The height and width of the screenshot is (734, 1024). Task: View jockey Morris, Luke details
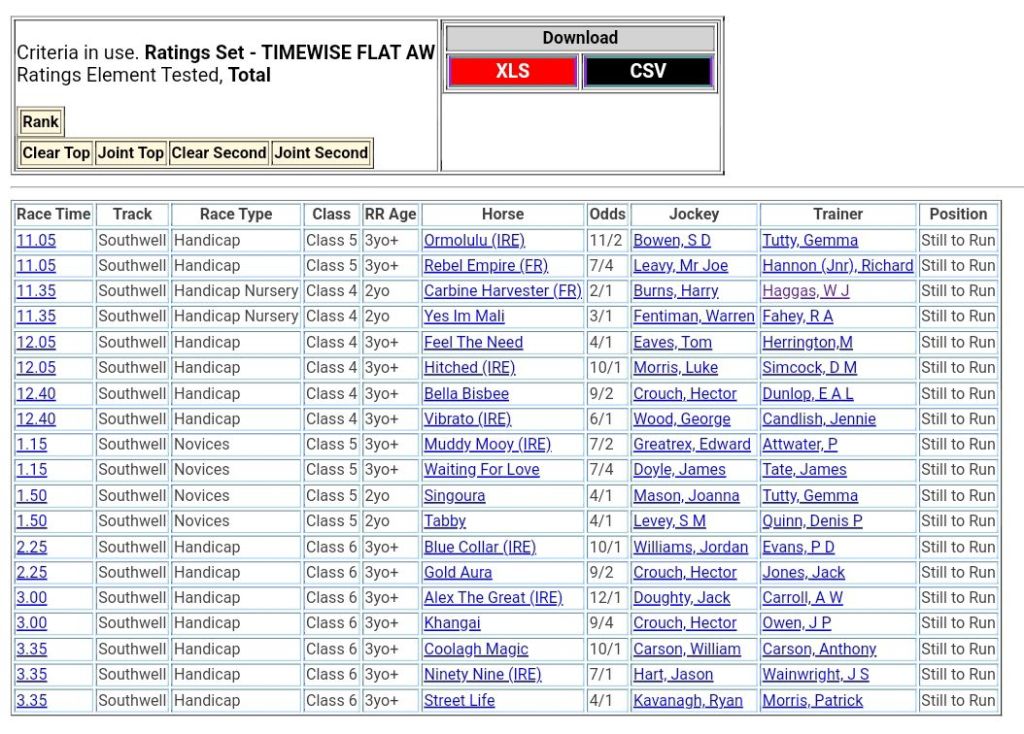point(675,367)
